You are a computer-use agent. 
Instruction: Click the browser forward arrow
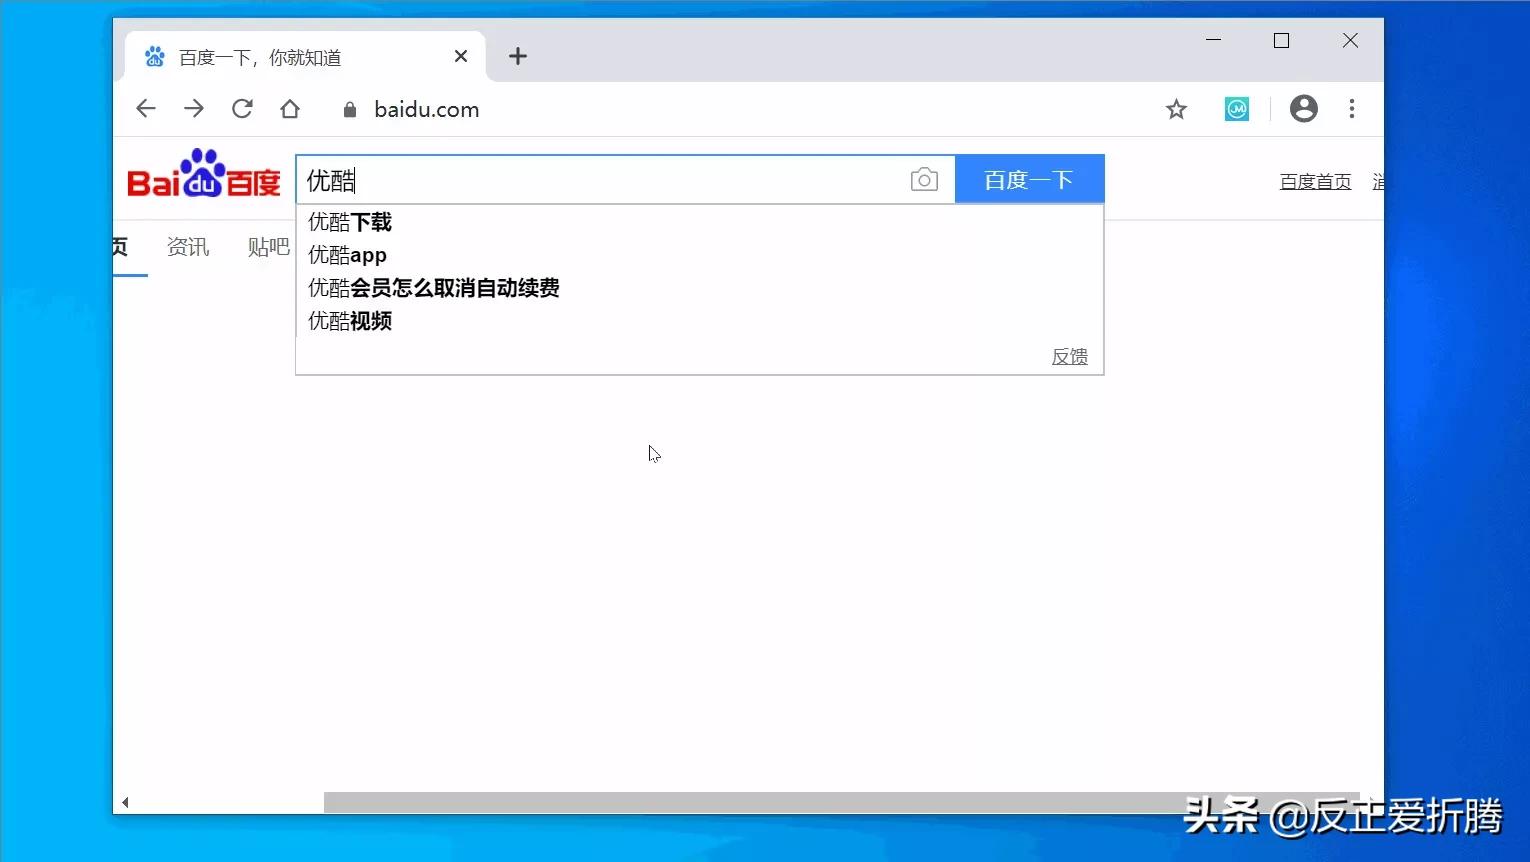point(194,109)
